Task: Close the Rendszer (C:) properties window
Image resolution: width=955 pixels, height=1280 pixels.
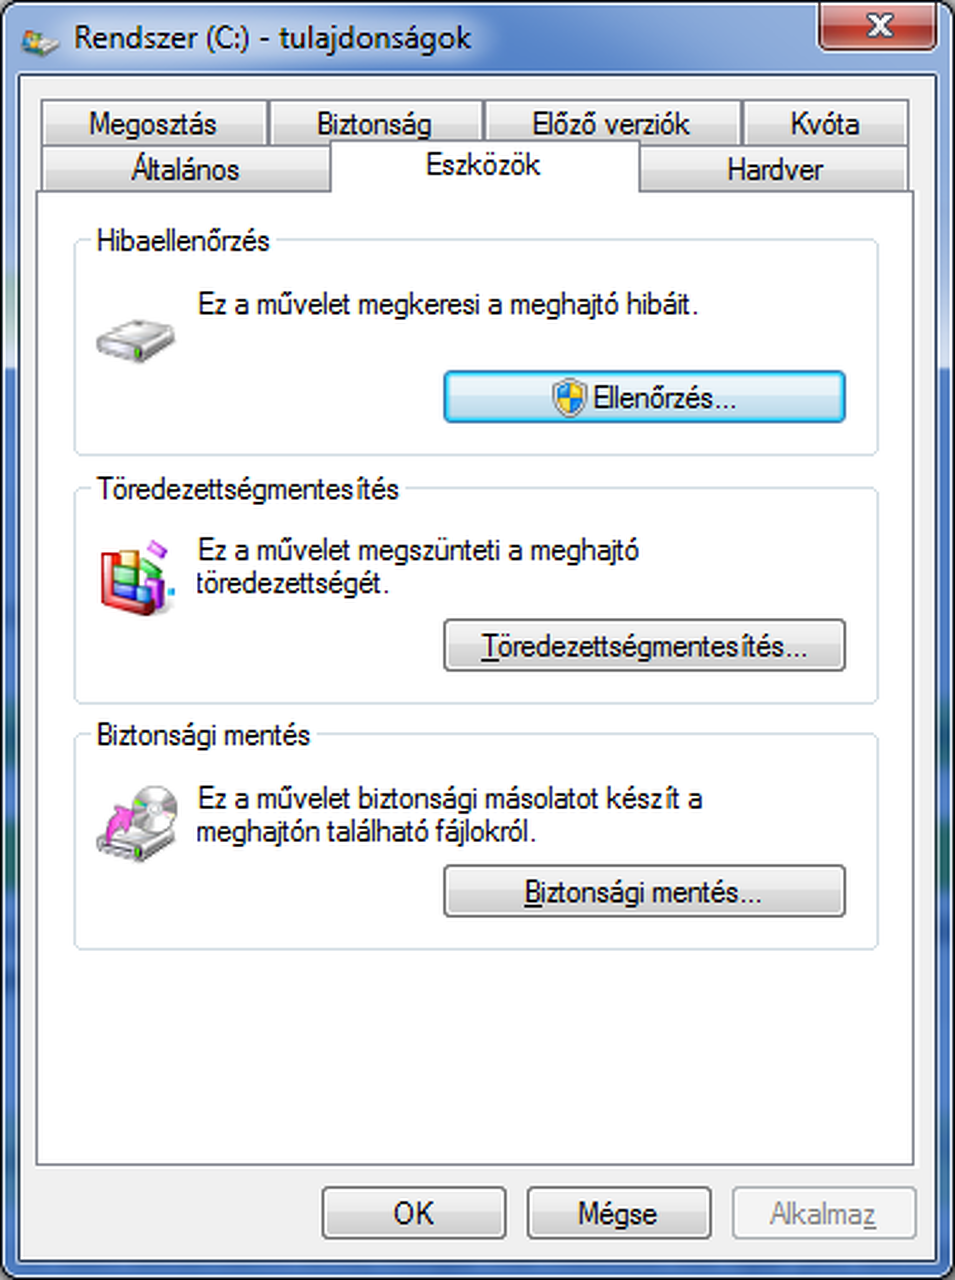Action: pos(878,26)
